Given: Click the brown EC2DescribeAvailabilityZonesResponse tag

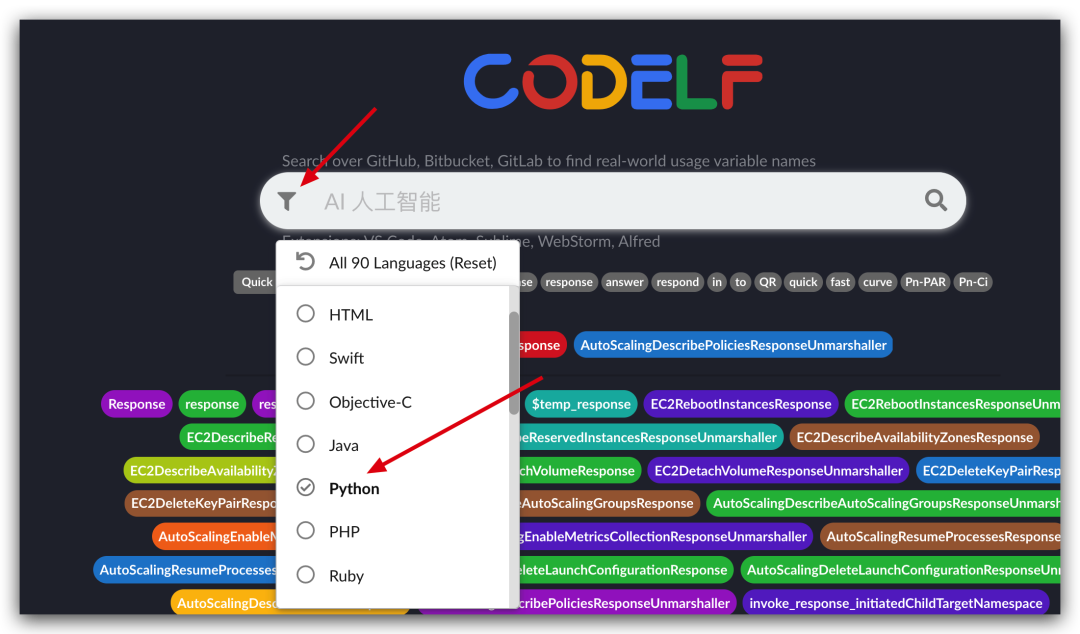Looking at the screenshot, I should pyautogui.click(x=914, y=437).
